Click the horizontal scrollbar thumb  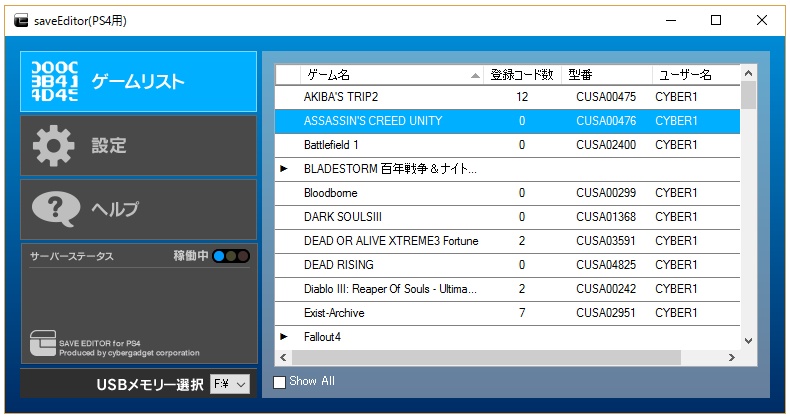click(486, 358)
